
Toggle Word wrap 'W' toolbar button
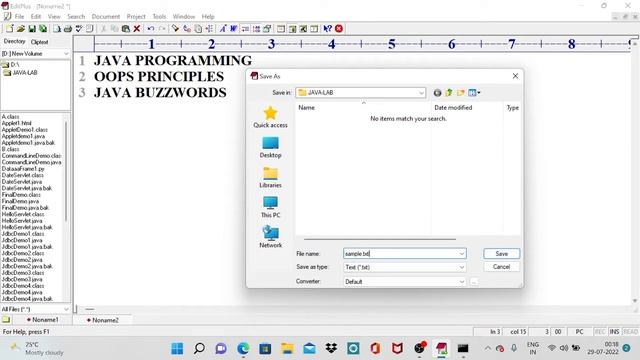click(233, 29)
